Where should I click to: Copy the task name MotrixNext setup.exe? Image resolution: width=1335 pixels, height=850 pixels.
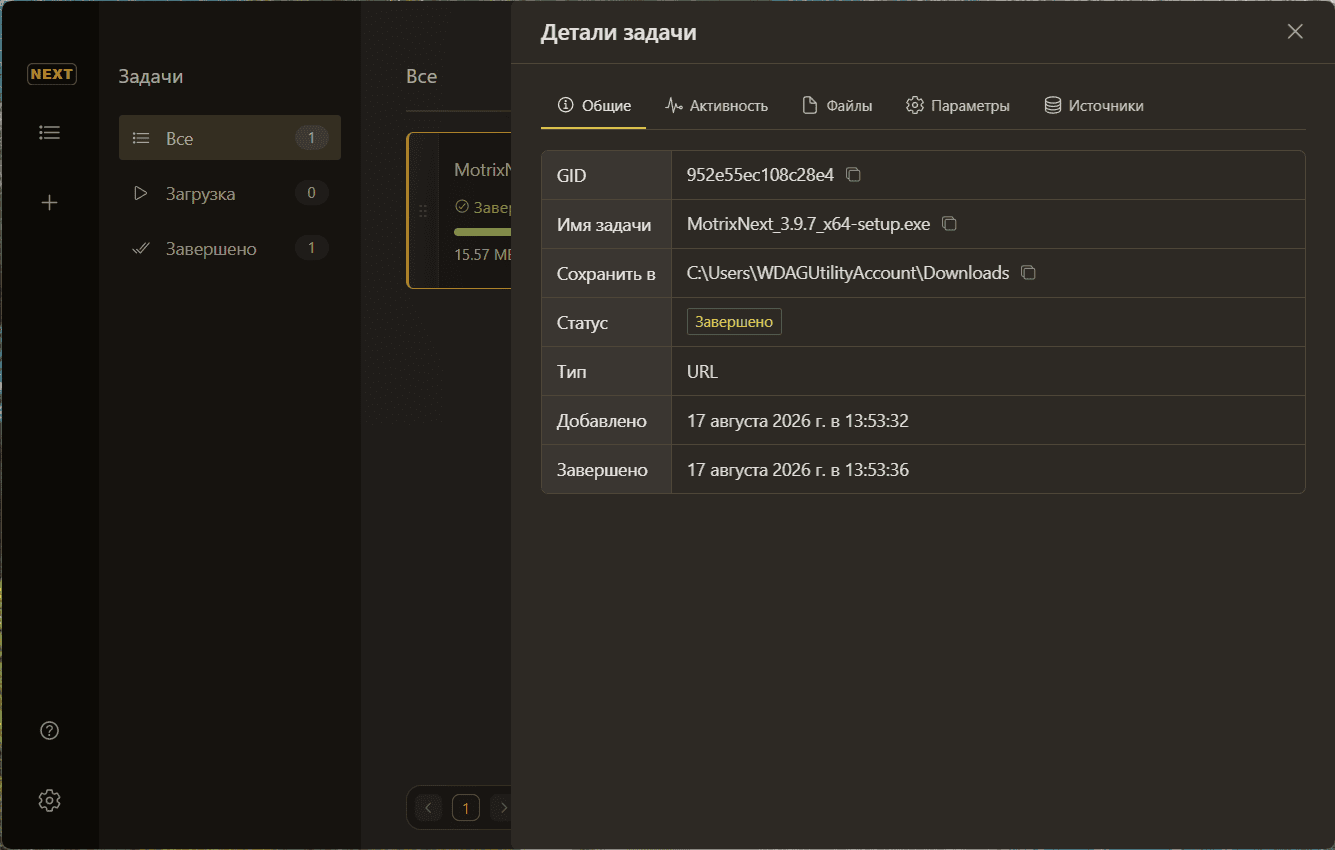click(950, 224)
